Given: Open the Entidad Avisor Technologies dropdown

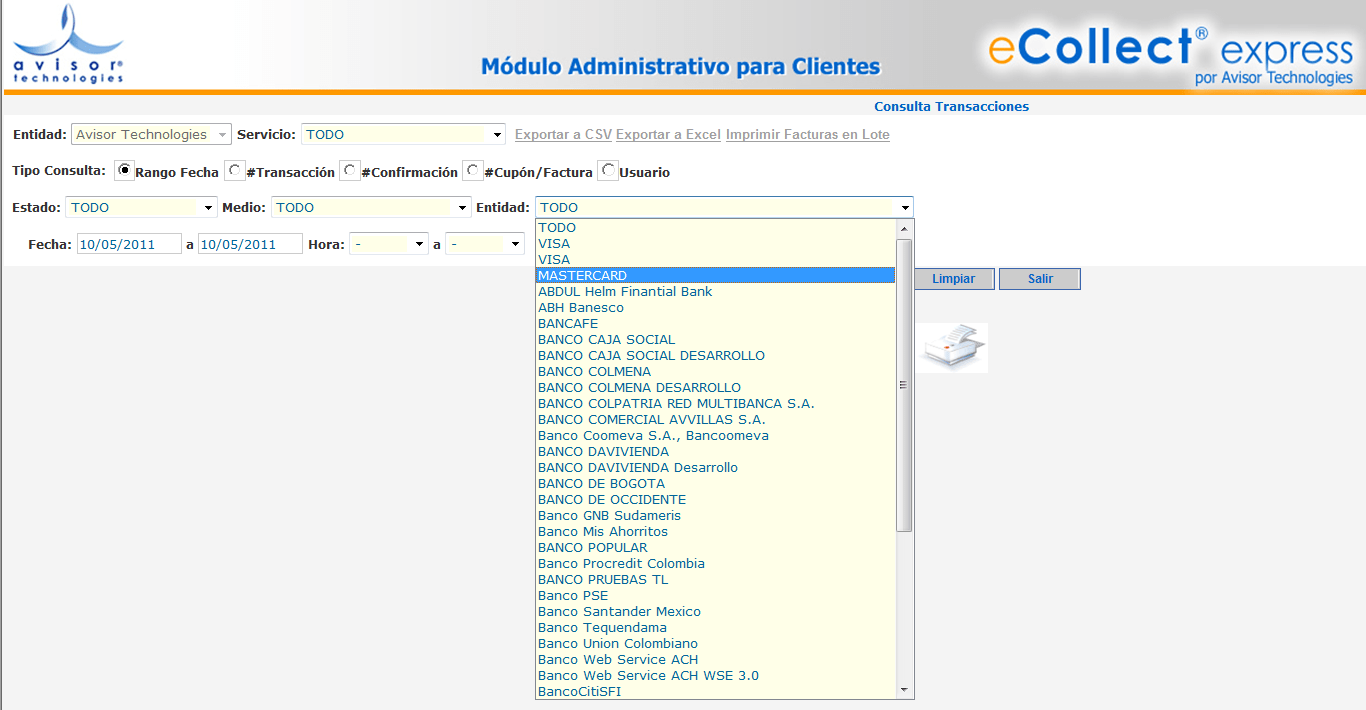Looking at the screenshot, I should click(151, 134).
